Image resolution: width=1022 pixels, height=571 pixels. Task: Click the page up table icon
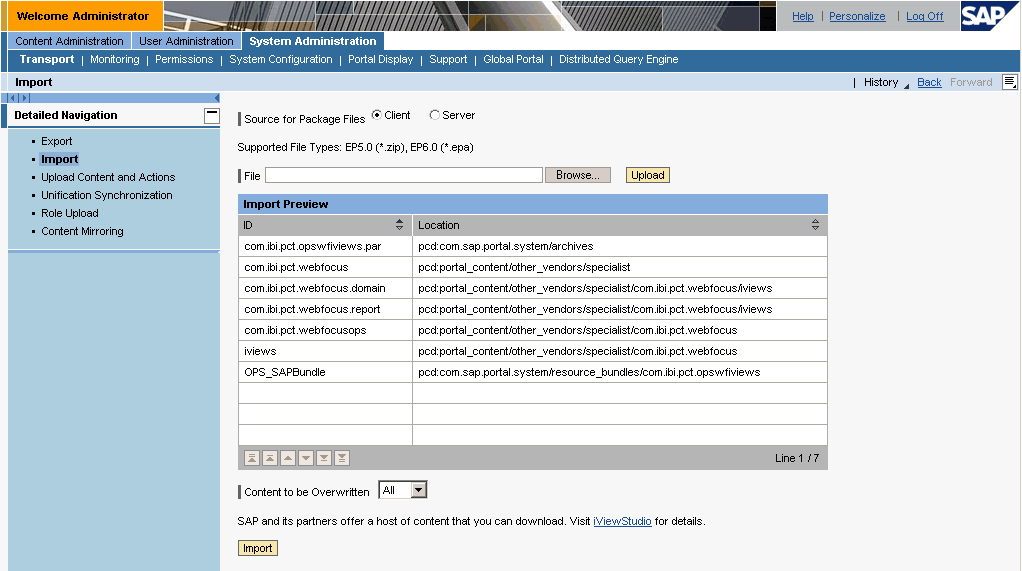click(270, 458)
